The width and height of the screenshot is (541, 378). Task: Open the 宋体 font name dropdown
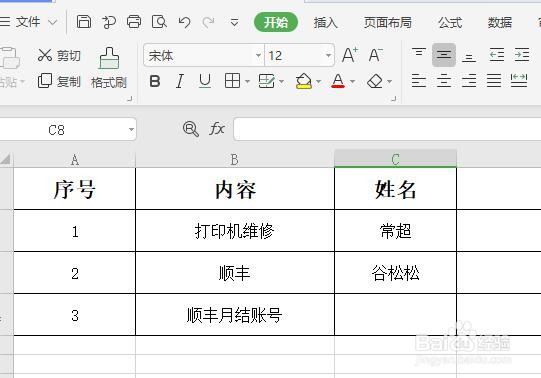click(258, 55)
